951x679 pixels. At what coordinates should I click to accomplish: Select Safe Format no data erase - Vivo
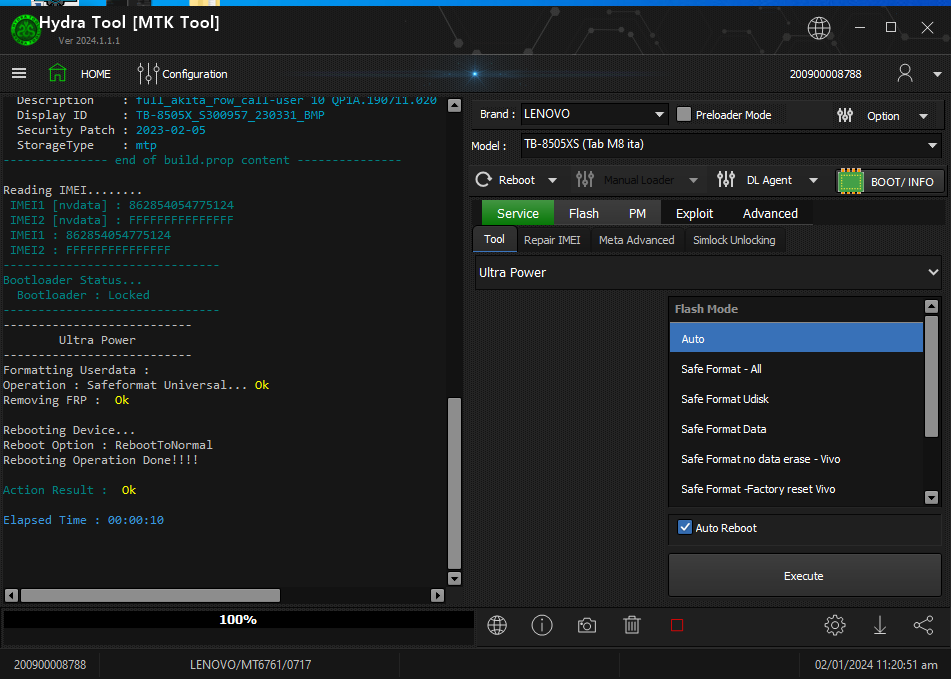tap(796, 459)
